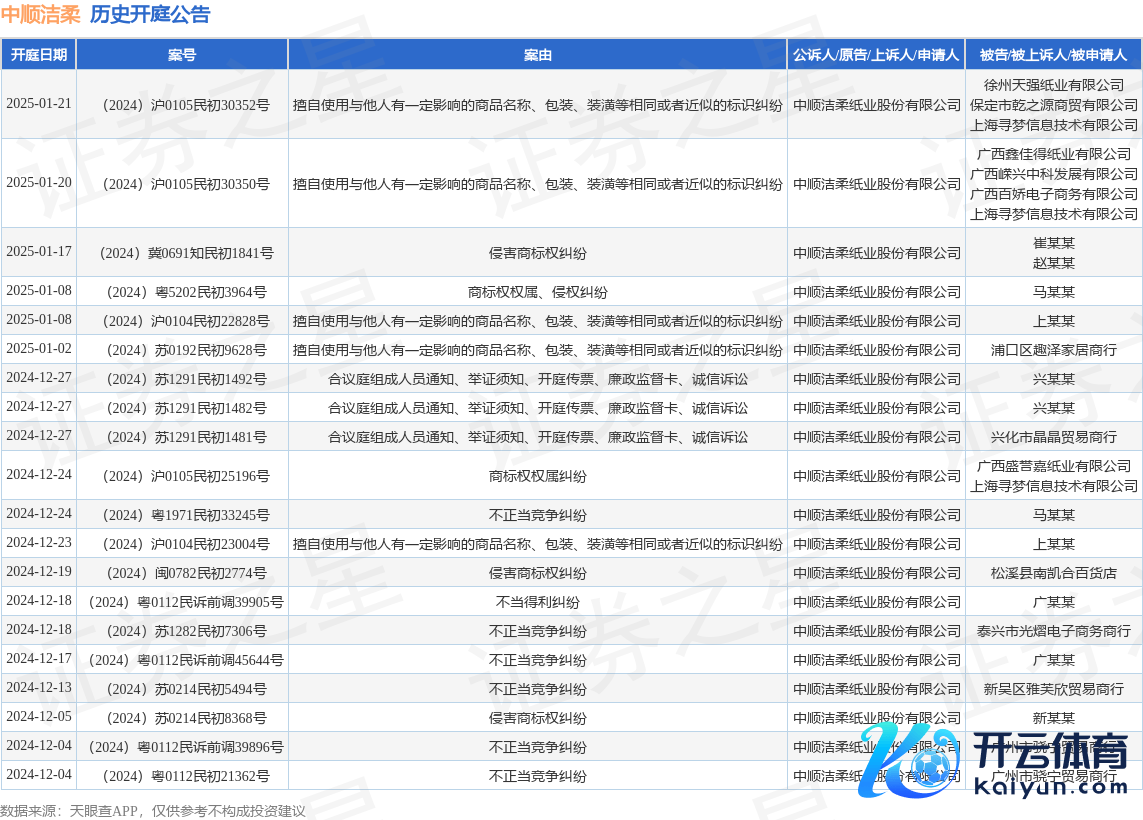Select defendant 广西鑫佳得纸业有限公司
This screenshot has width=1143, height=820.
(x=1053, y=154)
